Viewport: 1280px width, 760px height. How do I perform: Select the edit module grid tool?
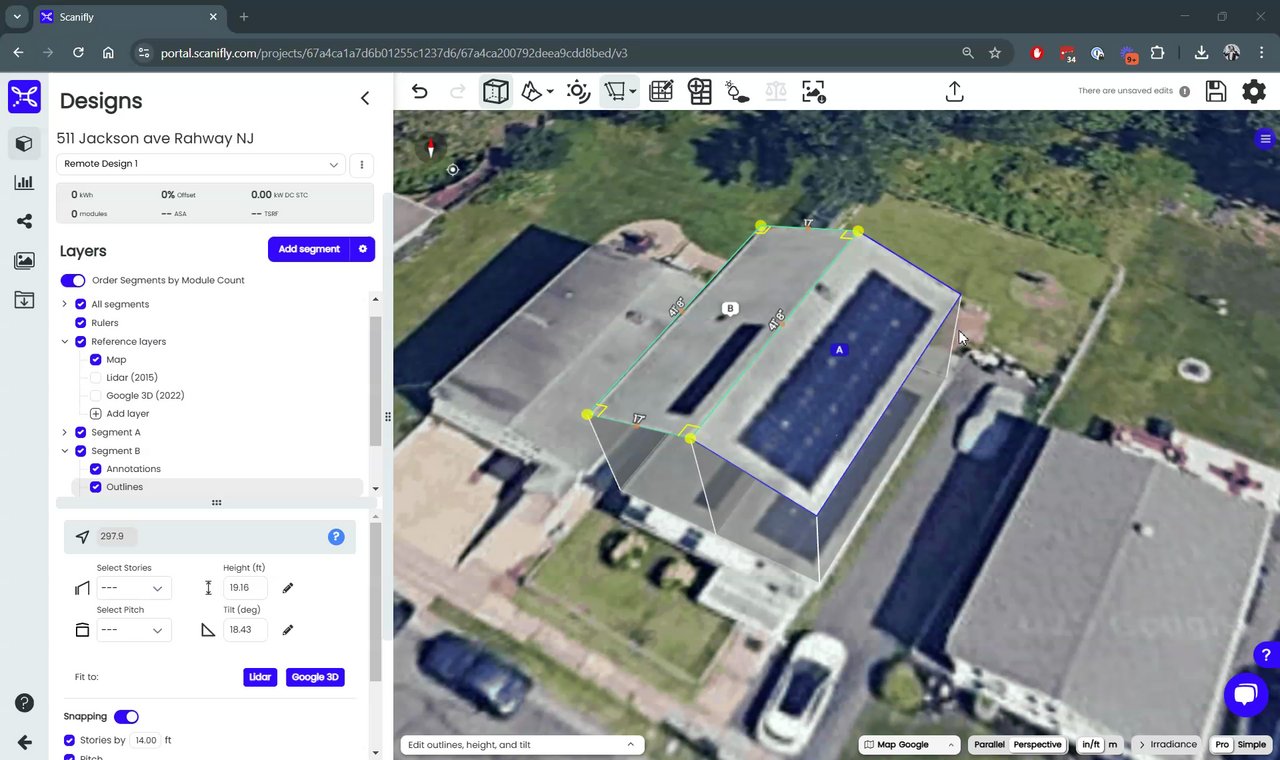pos(661,92)
